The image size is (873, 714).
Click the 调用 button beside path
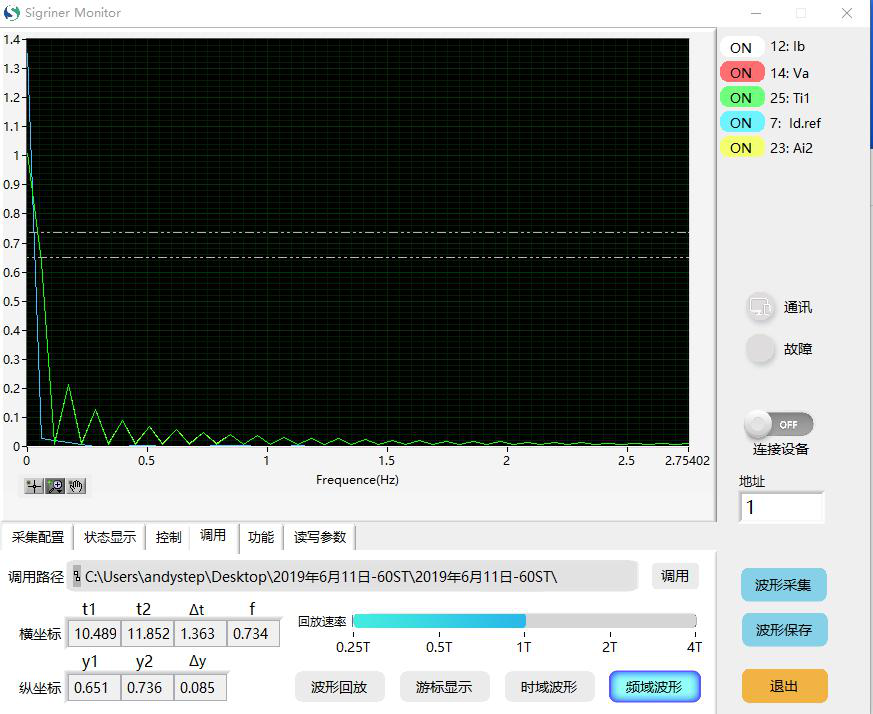point(675,576)
